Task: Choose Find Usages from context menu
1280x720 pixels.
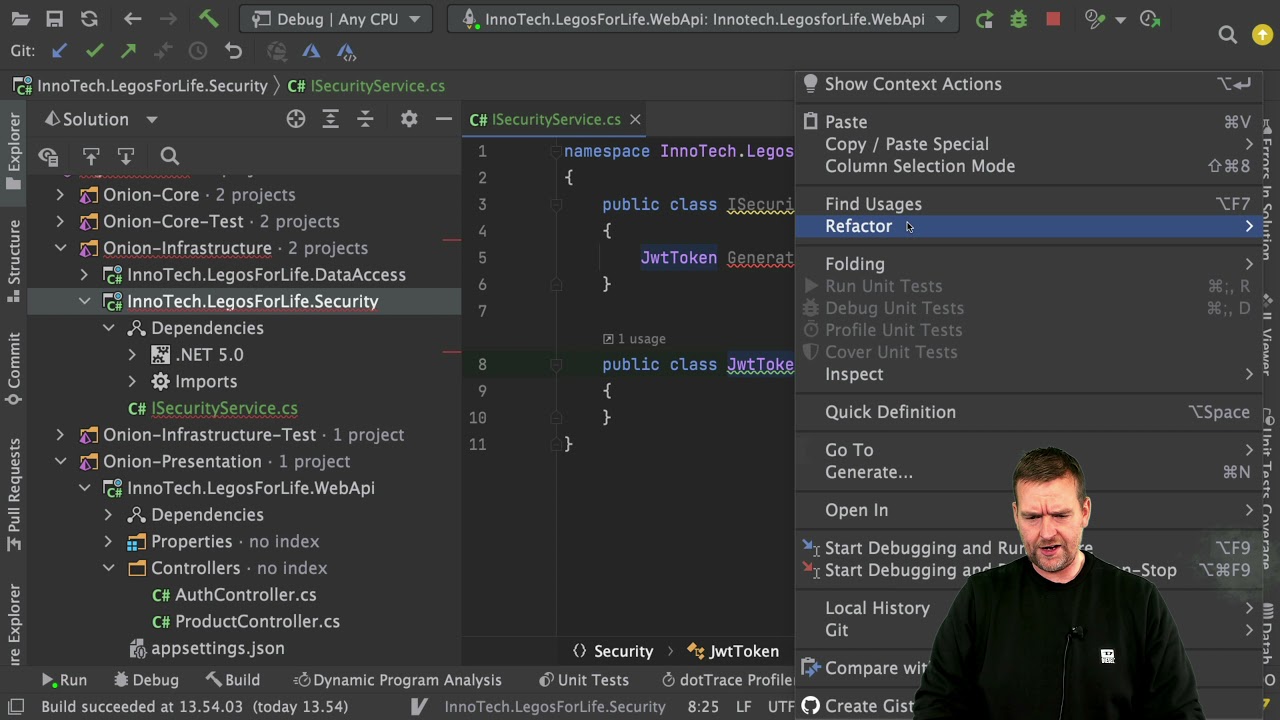Action: [1029, 204]
